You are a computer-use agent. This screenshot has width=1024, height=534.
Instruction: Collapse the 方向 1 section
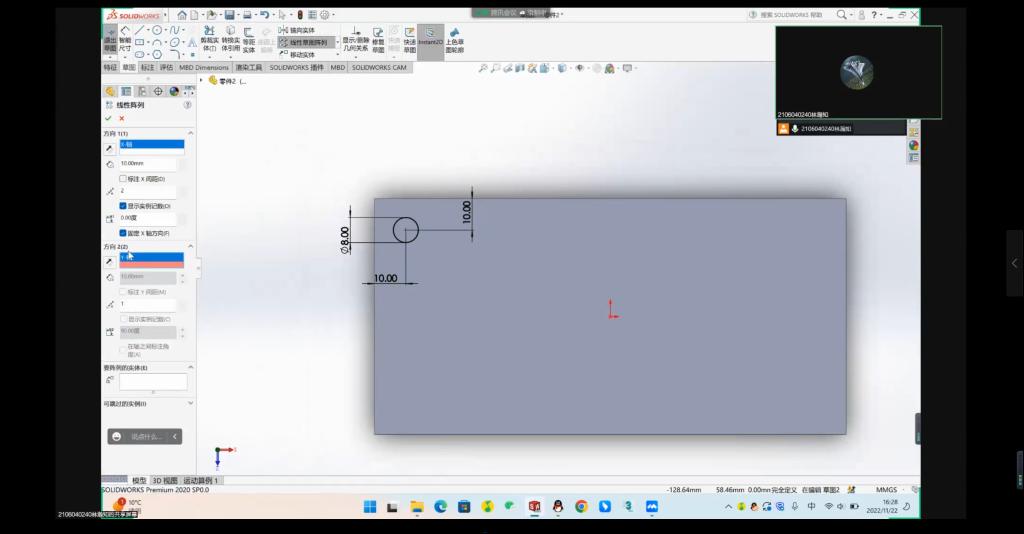click(190, 133)
